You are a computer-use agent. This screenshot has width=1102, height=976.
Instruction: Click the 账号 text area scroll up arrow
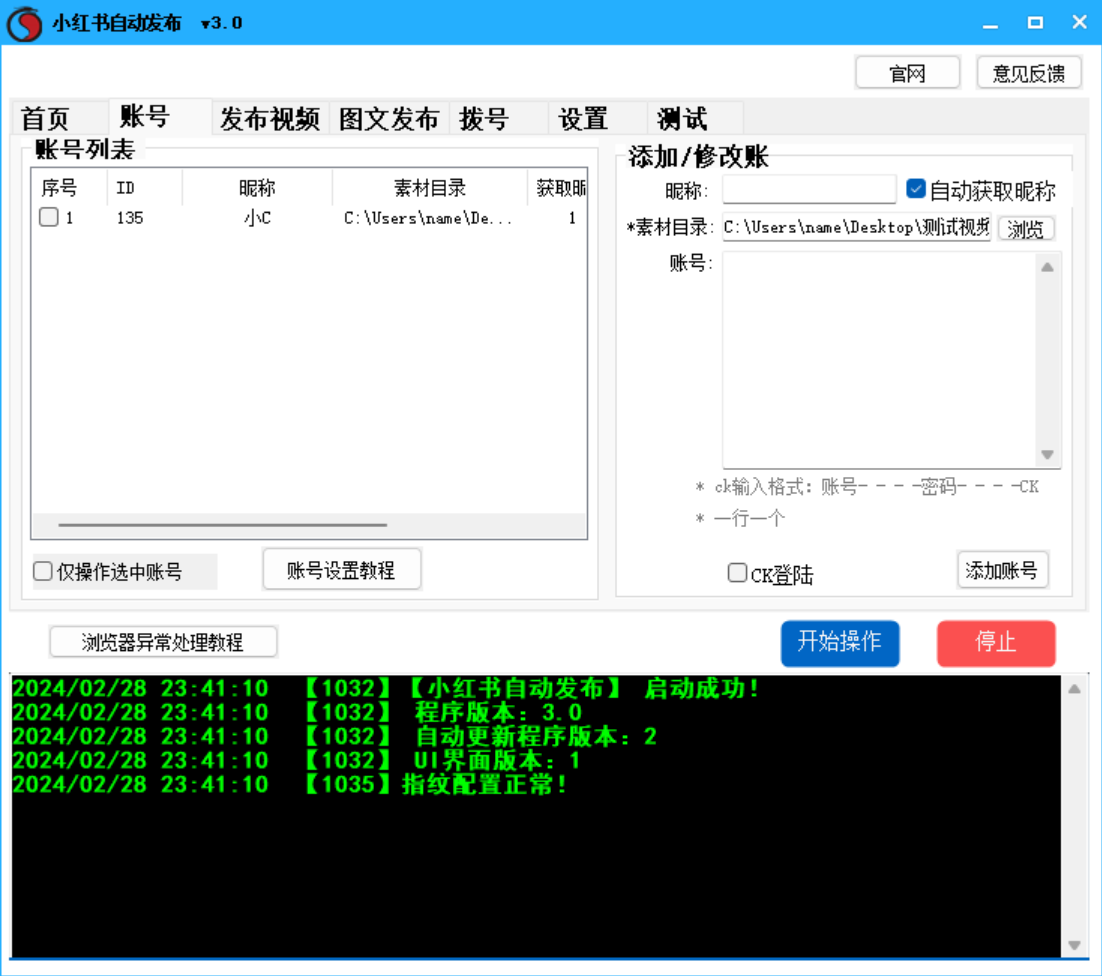1047,267
